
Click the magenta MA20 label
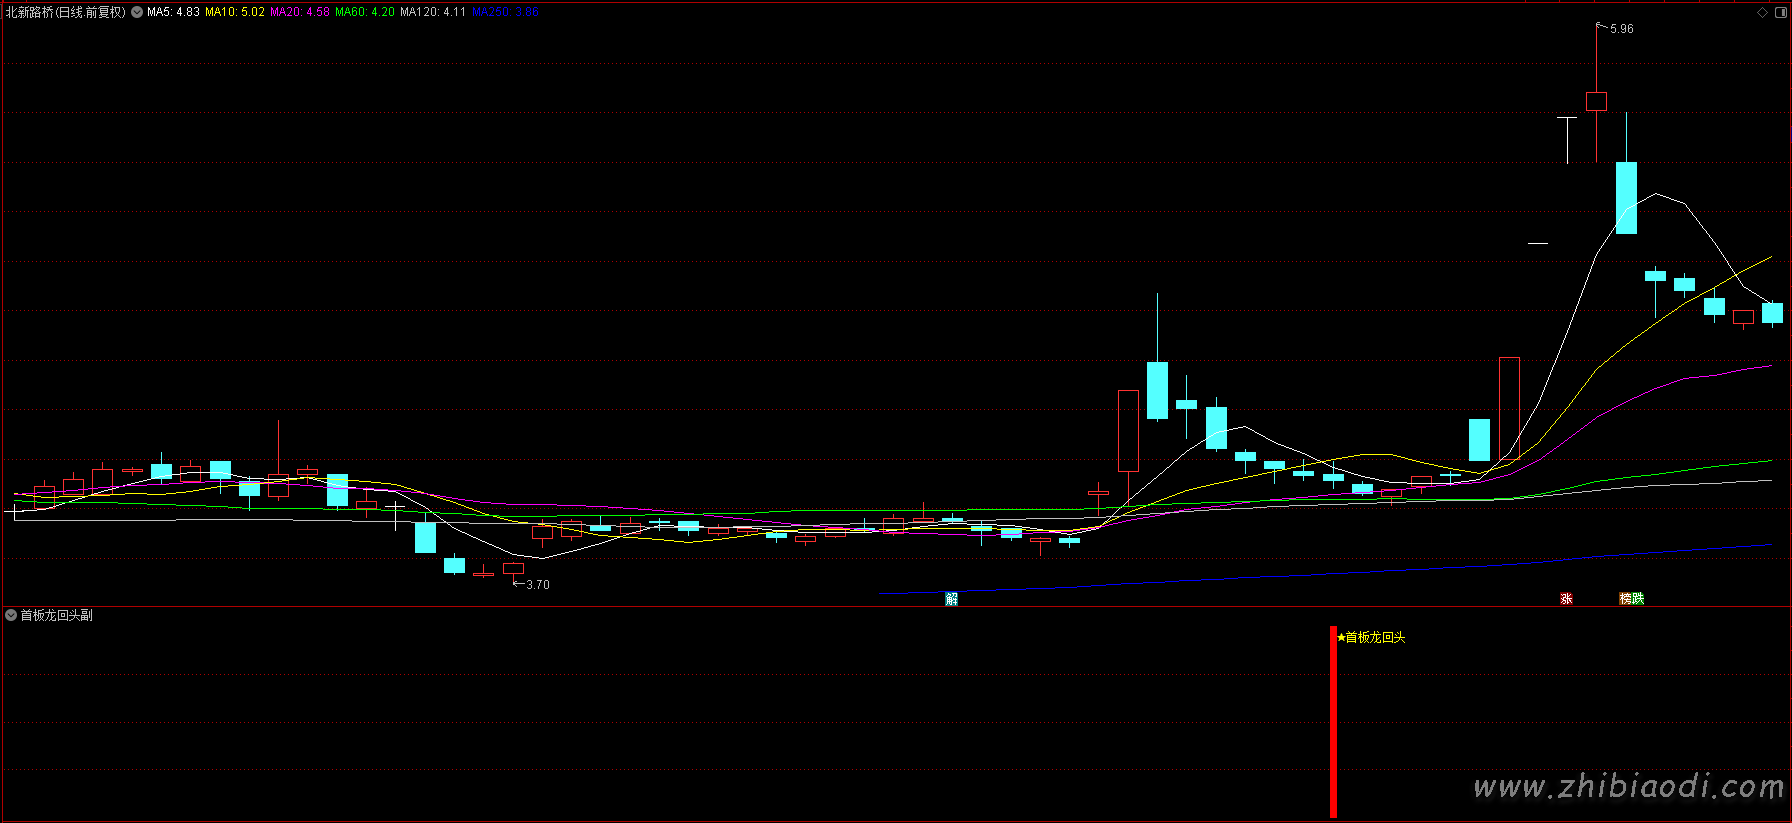point(300,13)
